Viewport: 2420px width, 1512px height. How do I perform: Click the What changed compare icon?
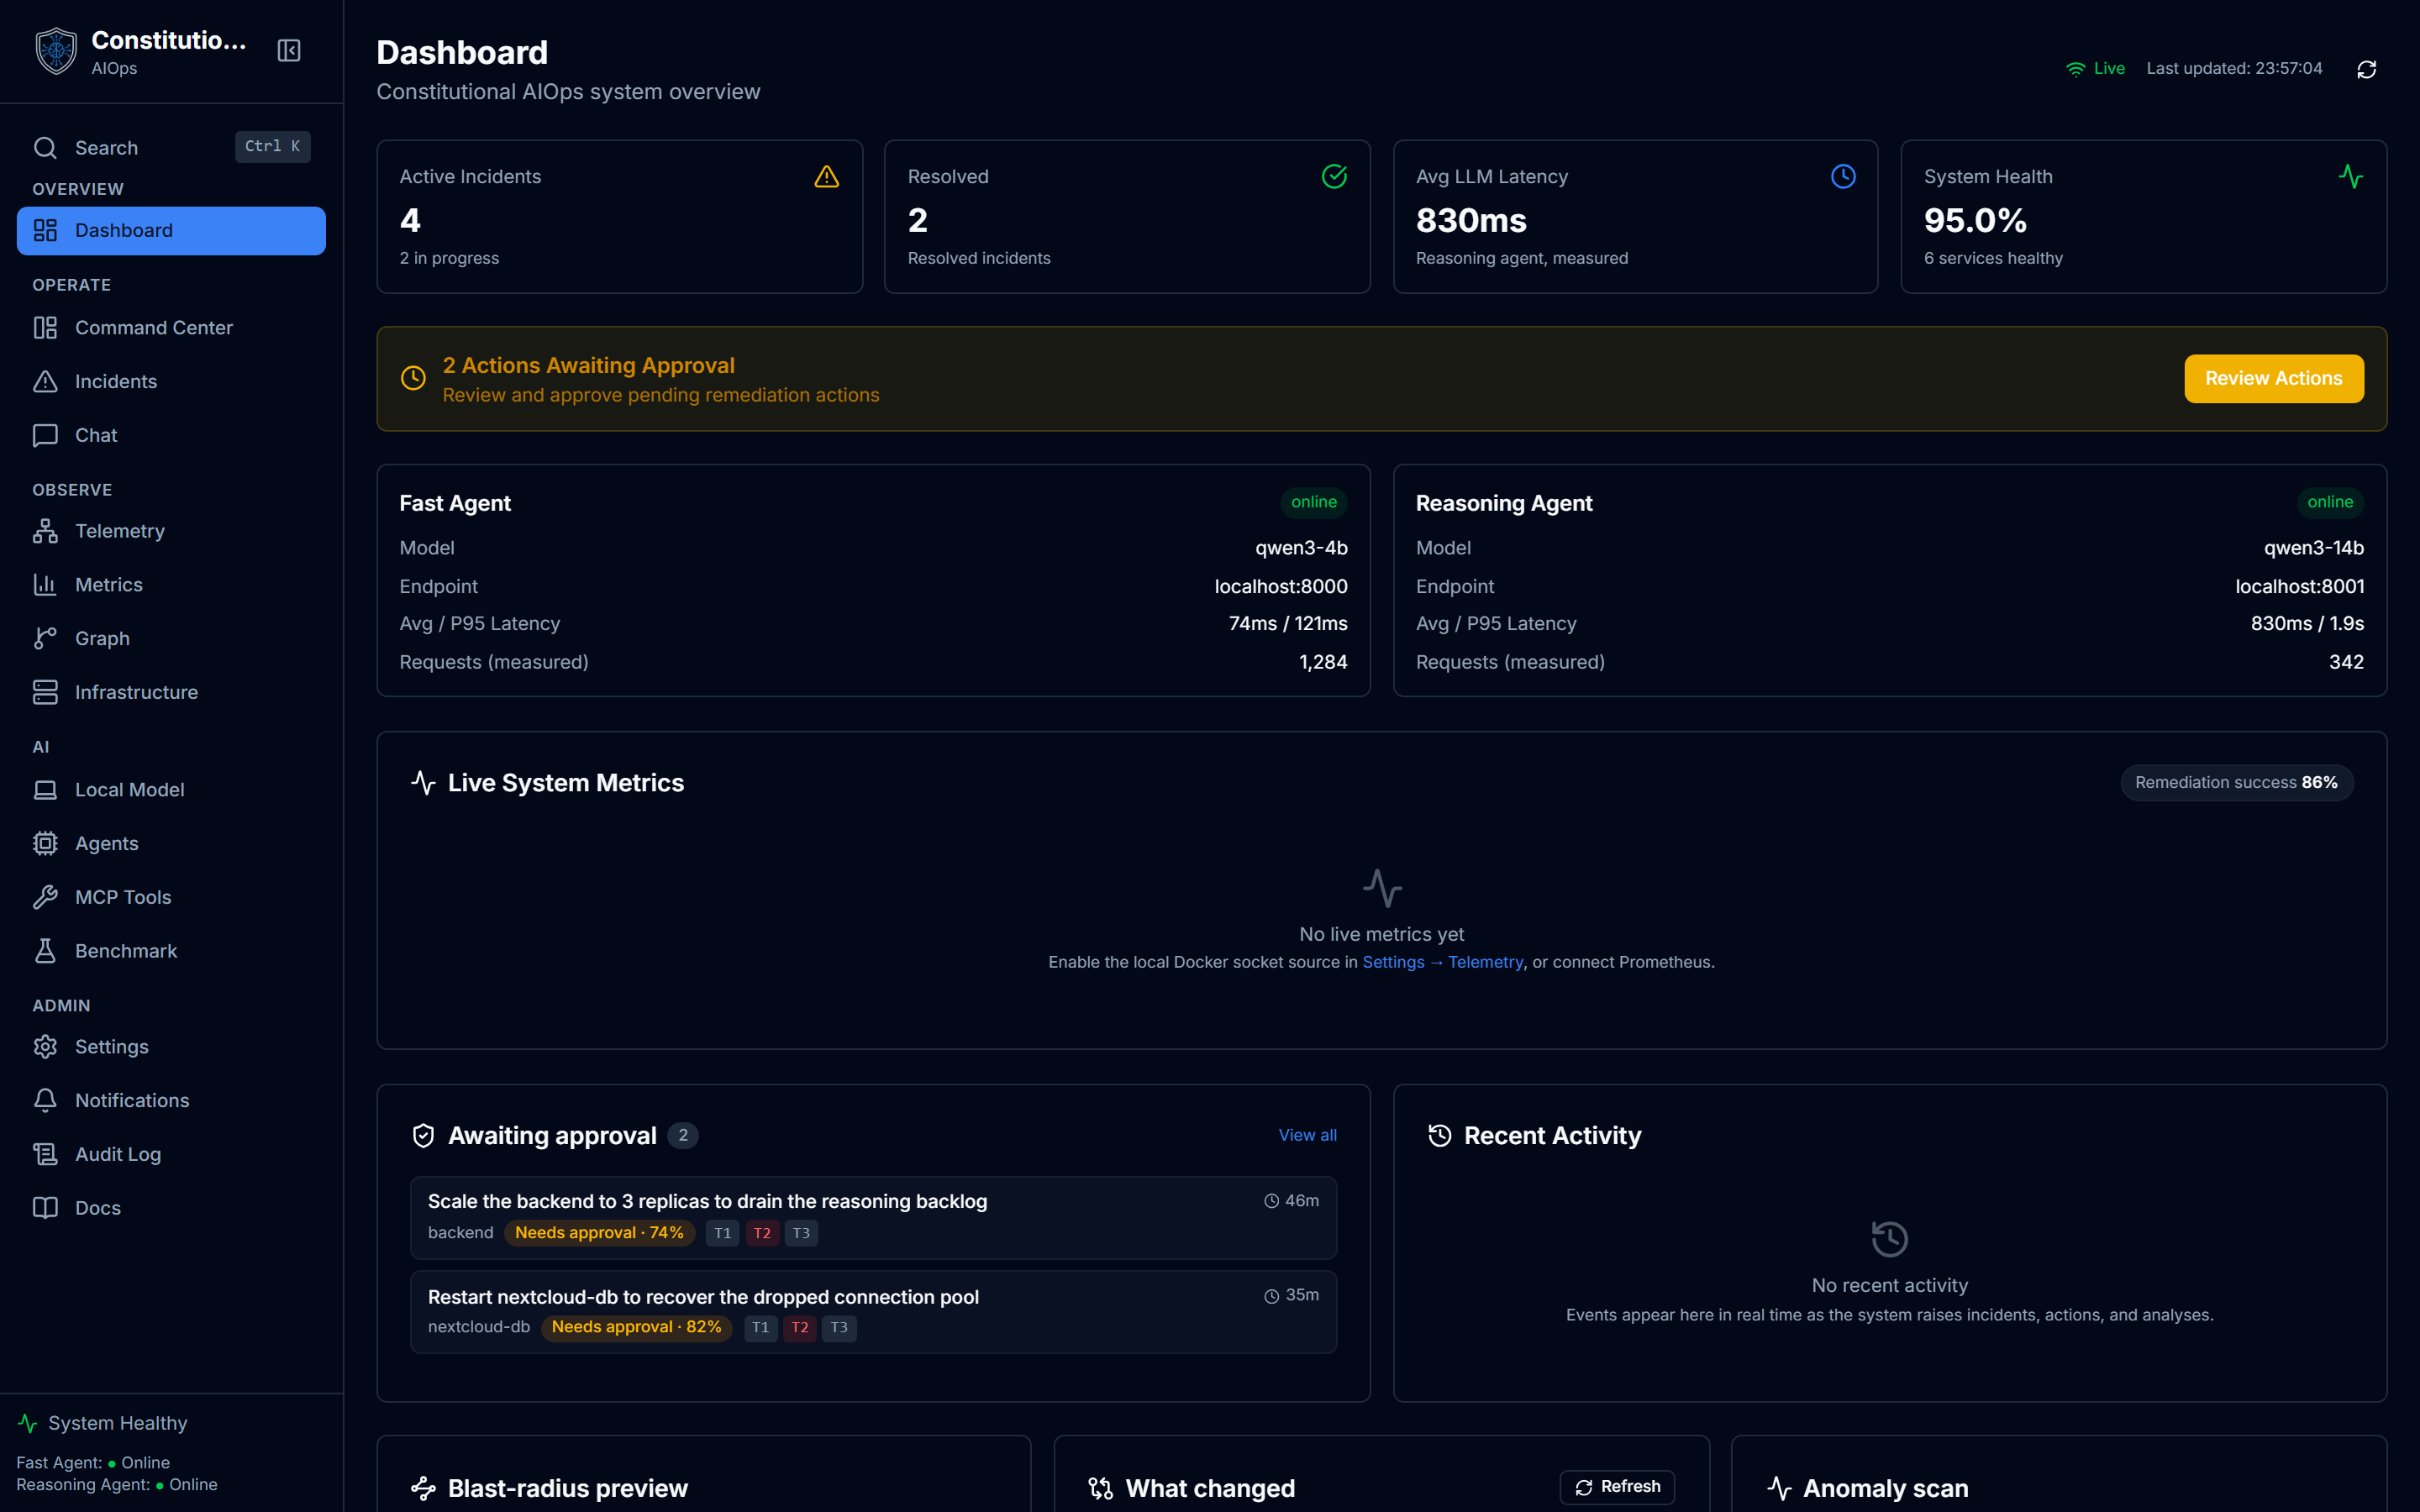click(1101, 1489)
